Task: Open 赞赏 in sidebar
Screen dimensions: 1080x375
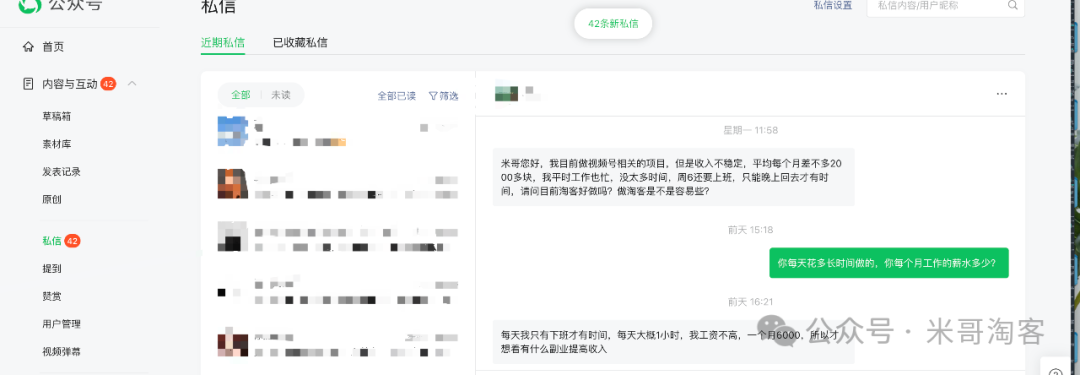Action: click(52, 296)
